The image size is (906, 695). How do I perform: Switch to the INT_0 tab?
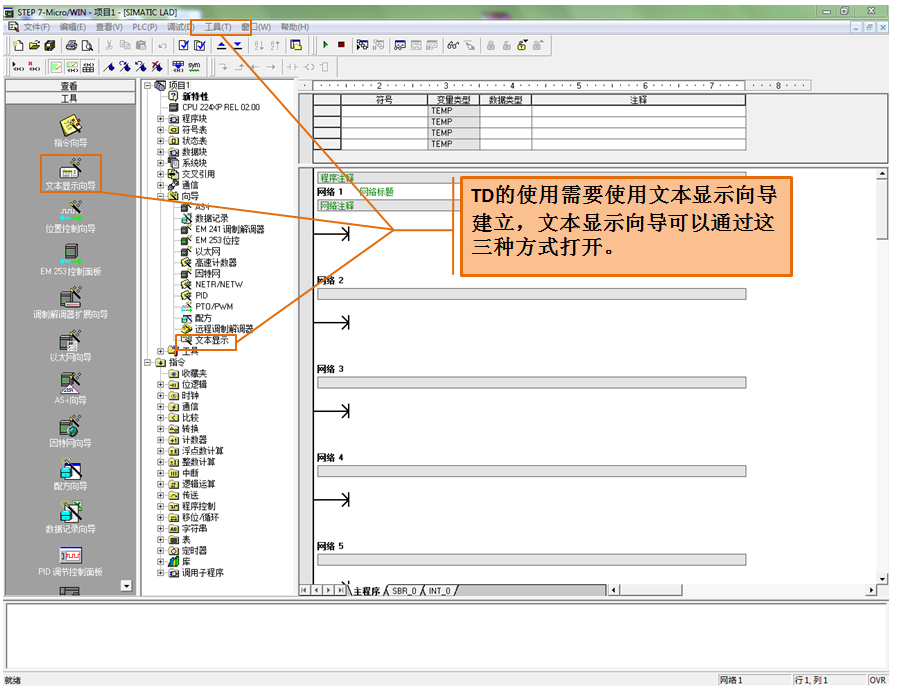(439, 590)
